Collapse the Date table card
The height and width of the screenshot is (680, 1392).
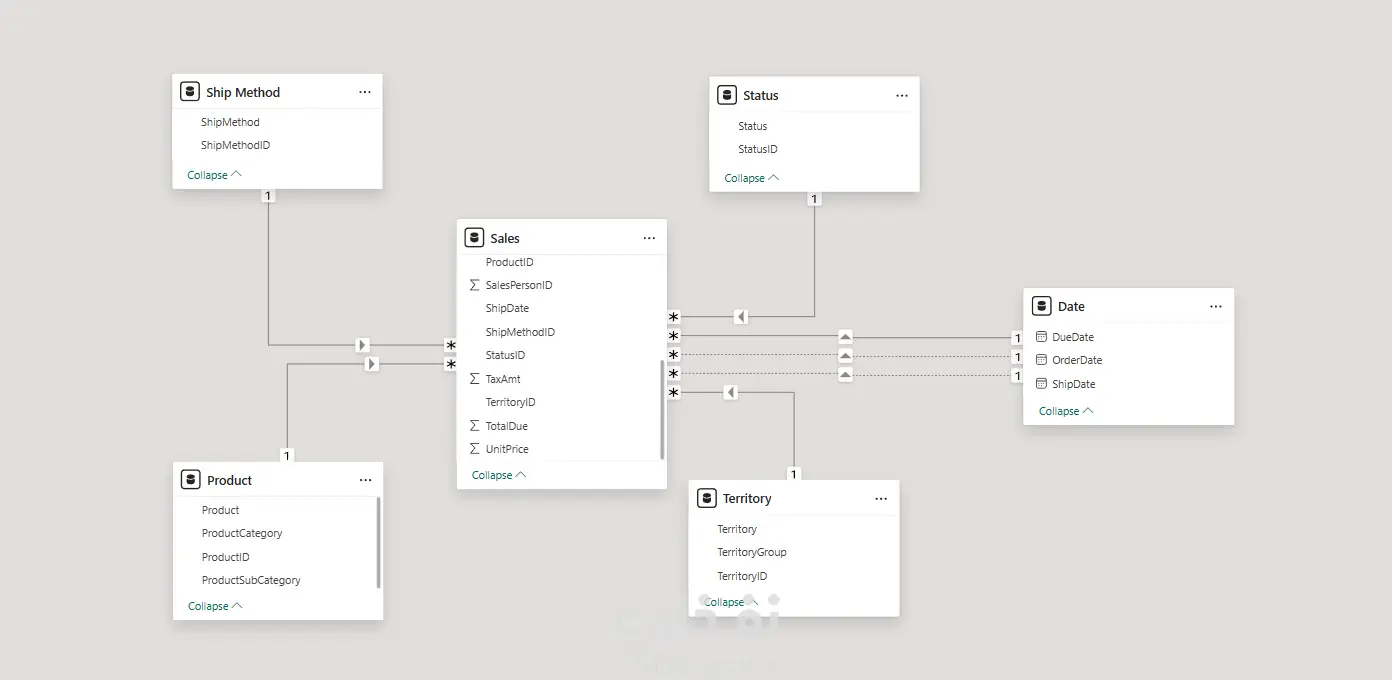(x=1066, y=411)
